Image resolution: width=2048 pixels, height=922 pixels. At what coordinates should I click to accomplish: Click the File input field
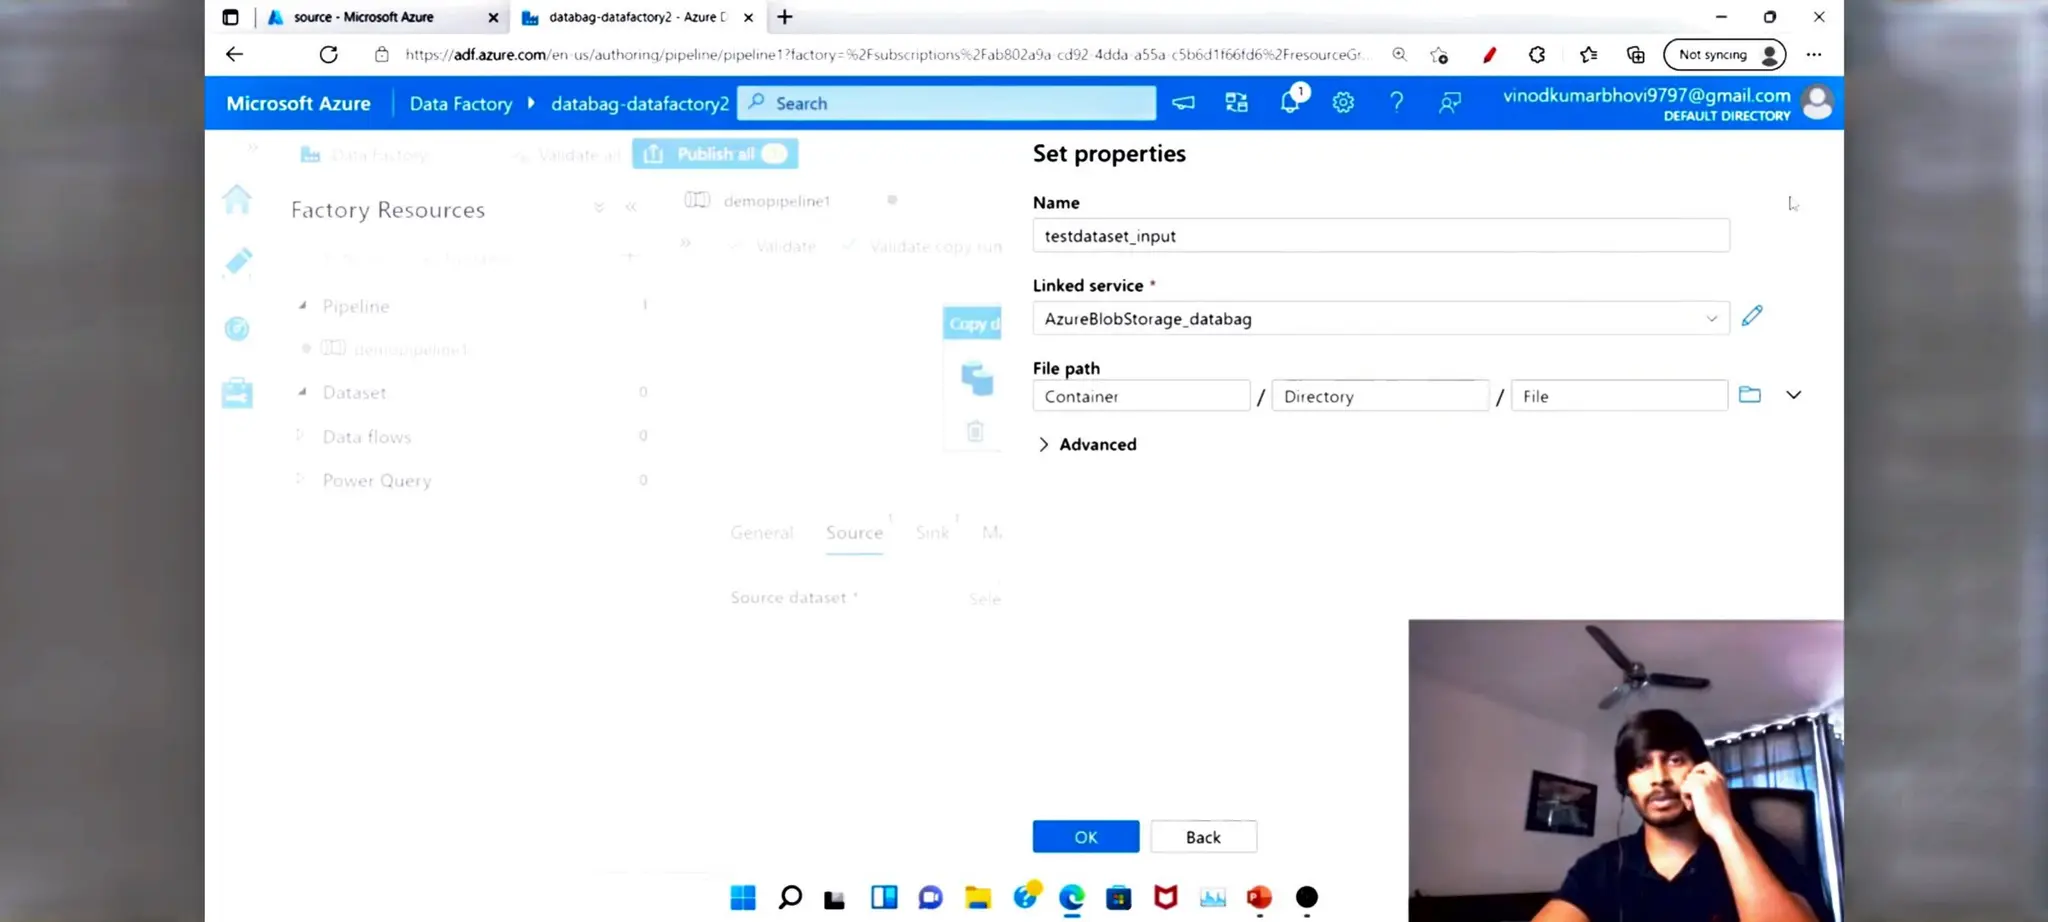click(x=1619, y=396)
